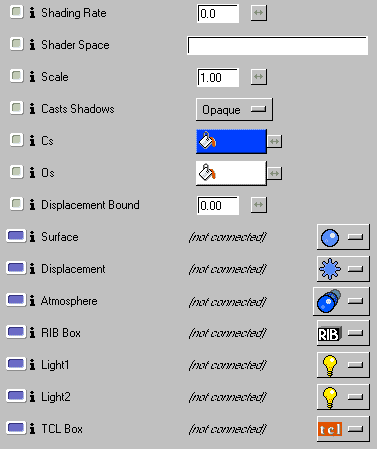The image size is (377, 449).
Task: Click the RIB Box icon
Action: (x=330, y=333)
